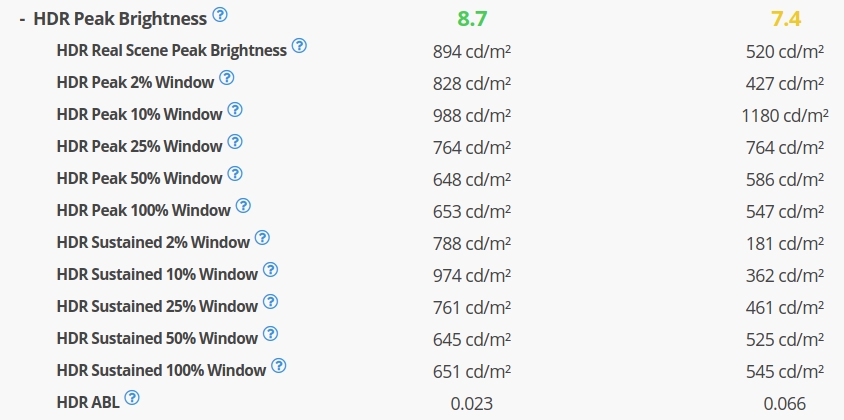Click question mark beside HDR Peak 25% Window
The image size is (844, 420).
(235, 143)
